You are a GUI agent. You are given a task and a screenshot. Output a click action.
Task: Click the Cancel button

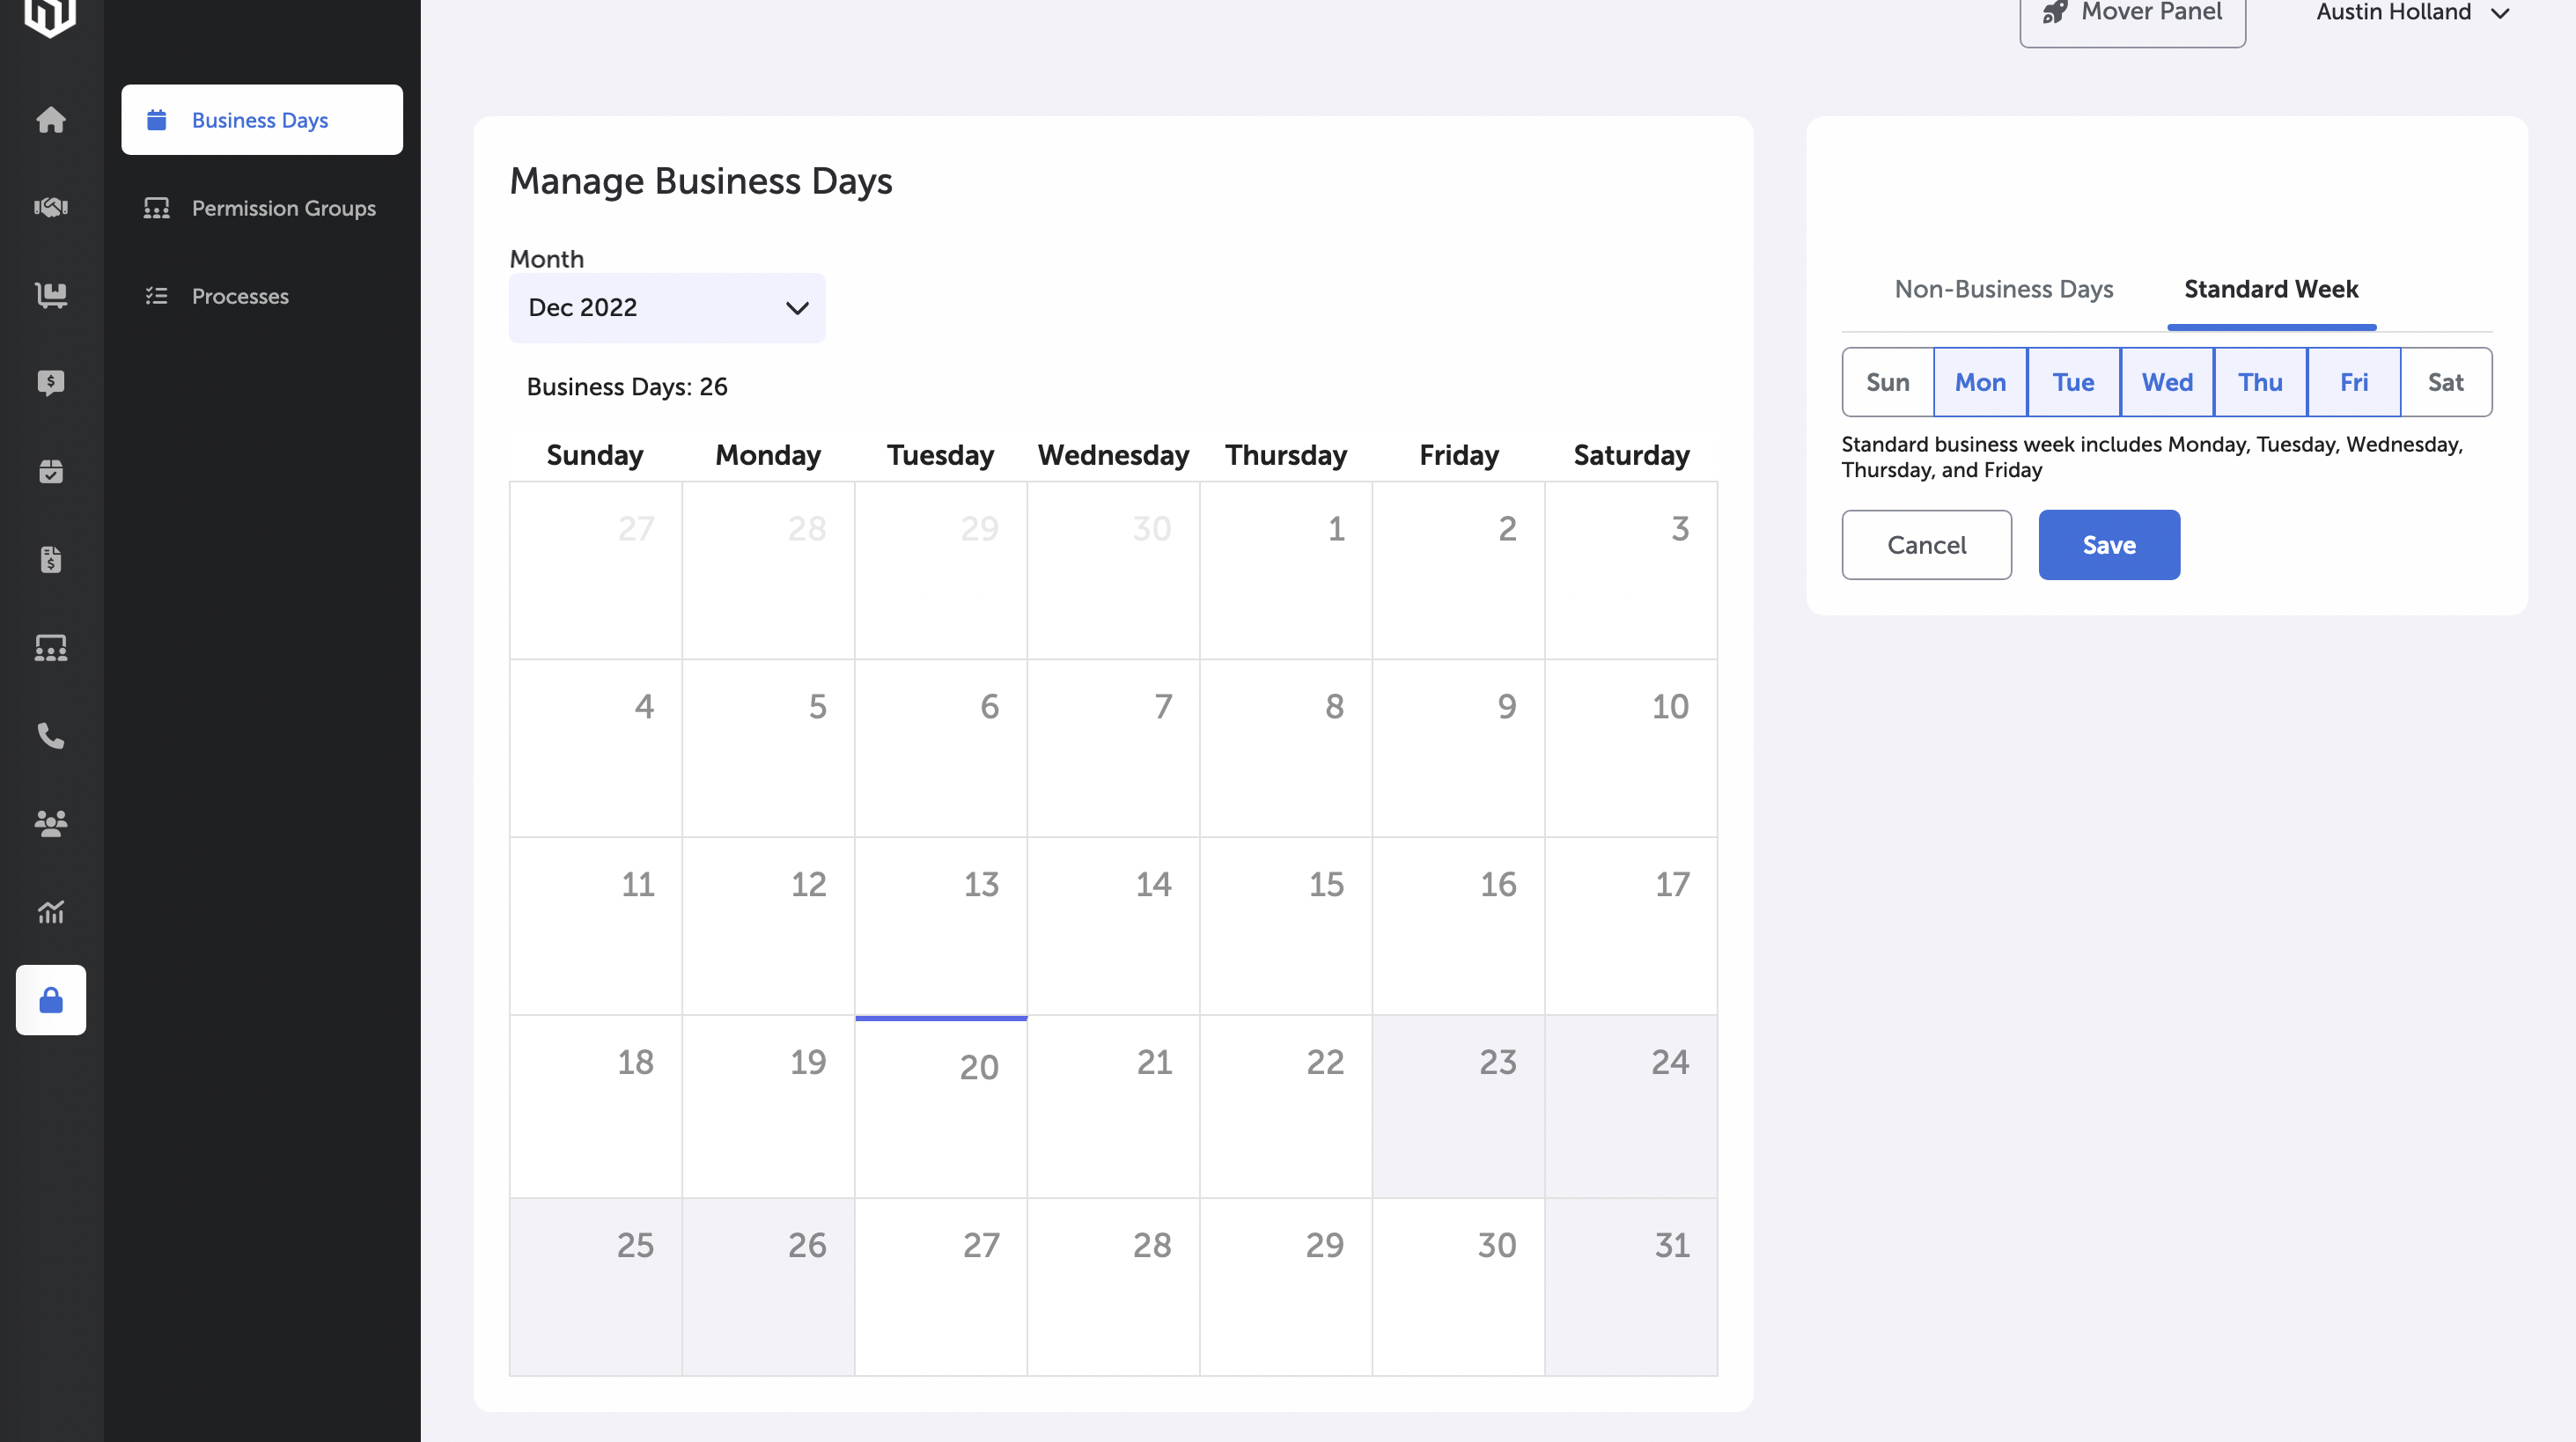1926,545
